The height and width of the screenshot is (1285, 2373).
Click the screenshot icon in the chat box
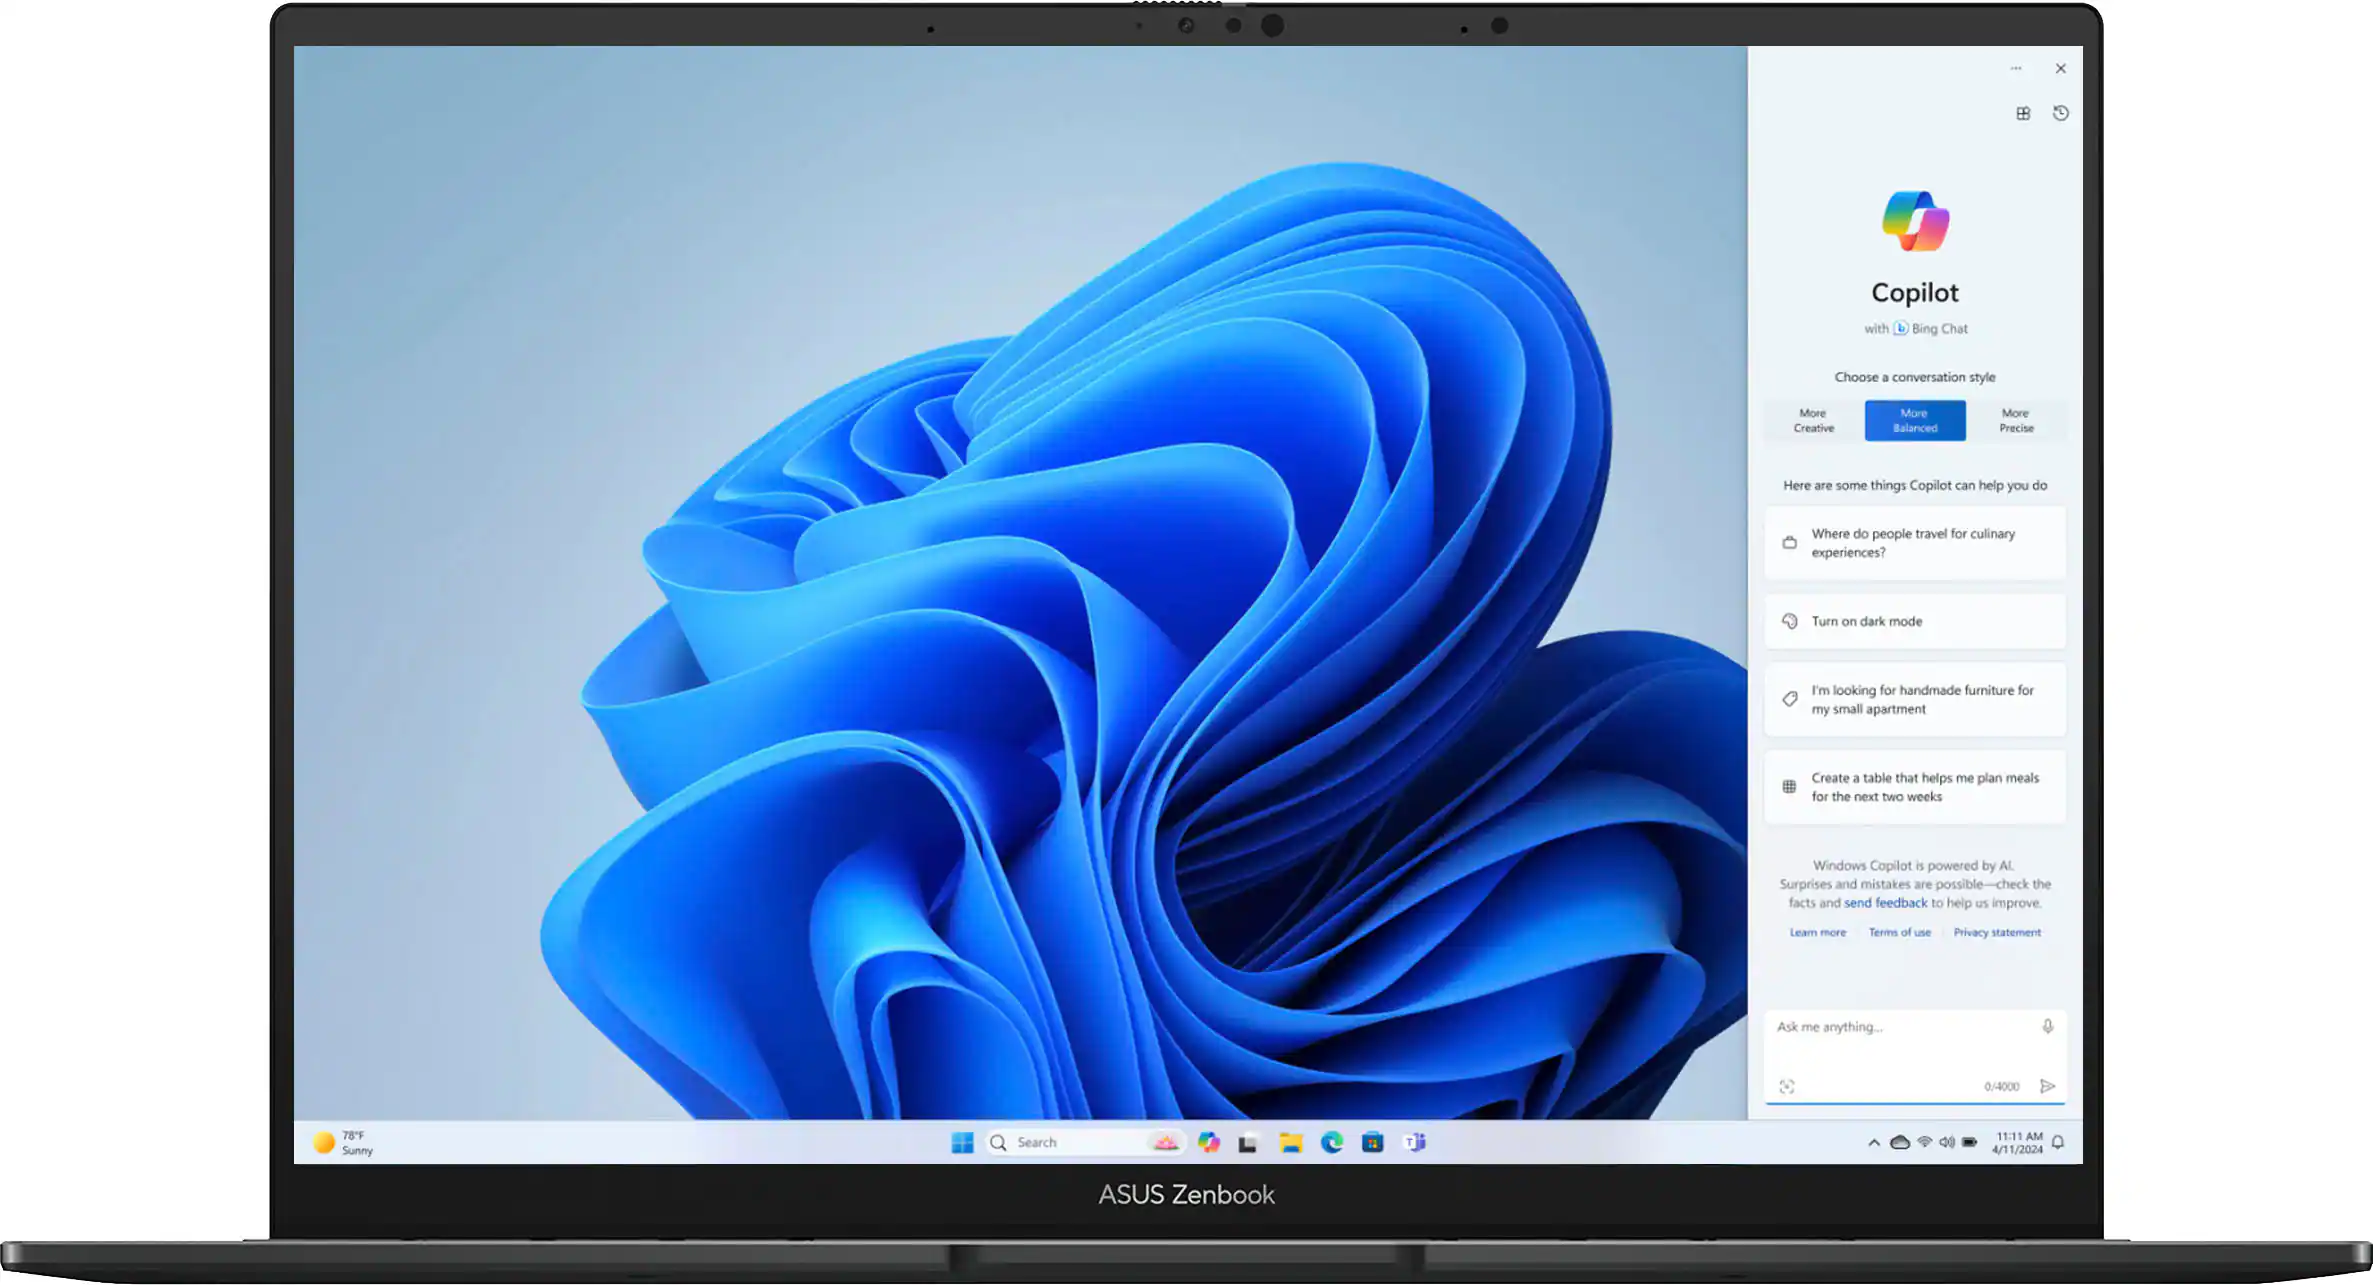[1788, 1086]
